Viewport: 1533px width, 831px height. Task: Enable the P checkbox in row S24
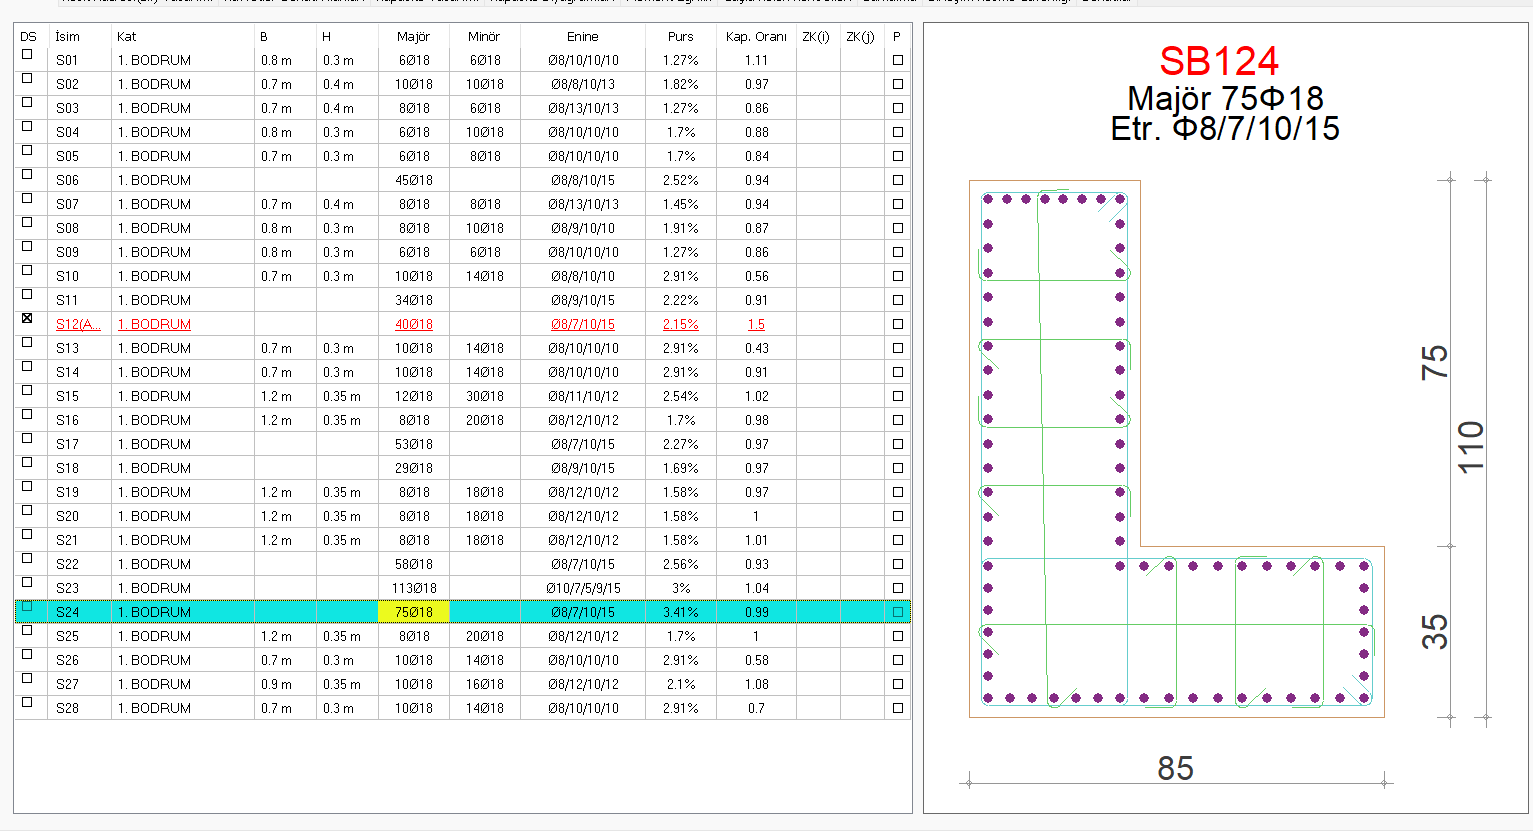click(898, 612)
